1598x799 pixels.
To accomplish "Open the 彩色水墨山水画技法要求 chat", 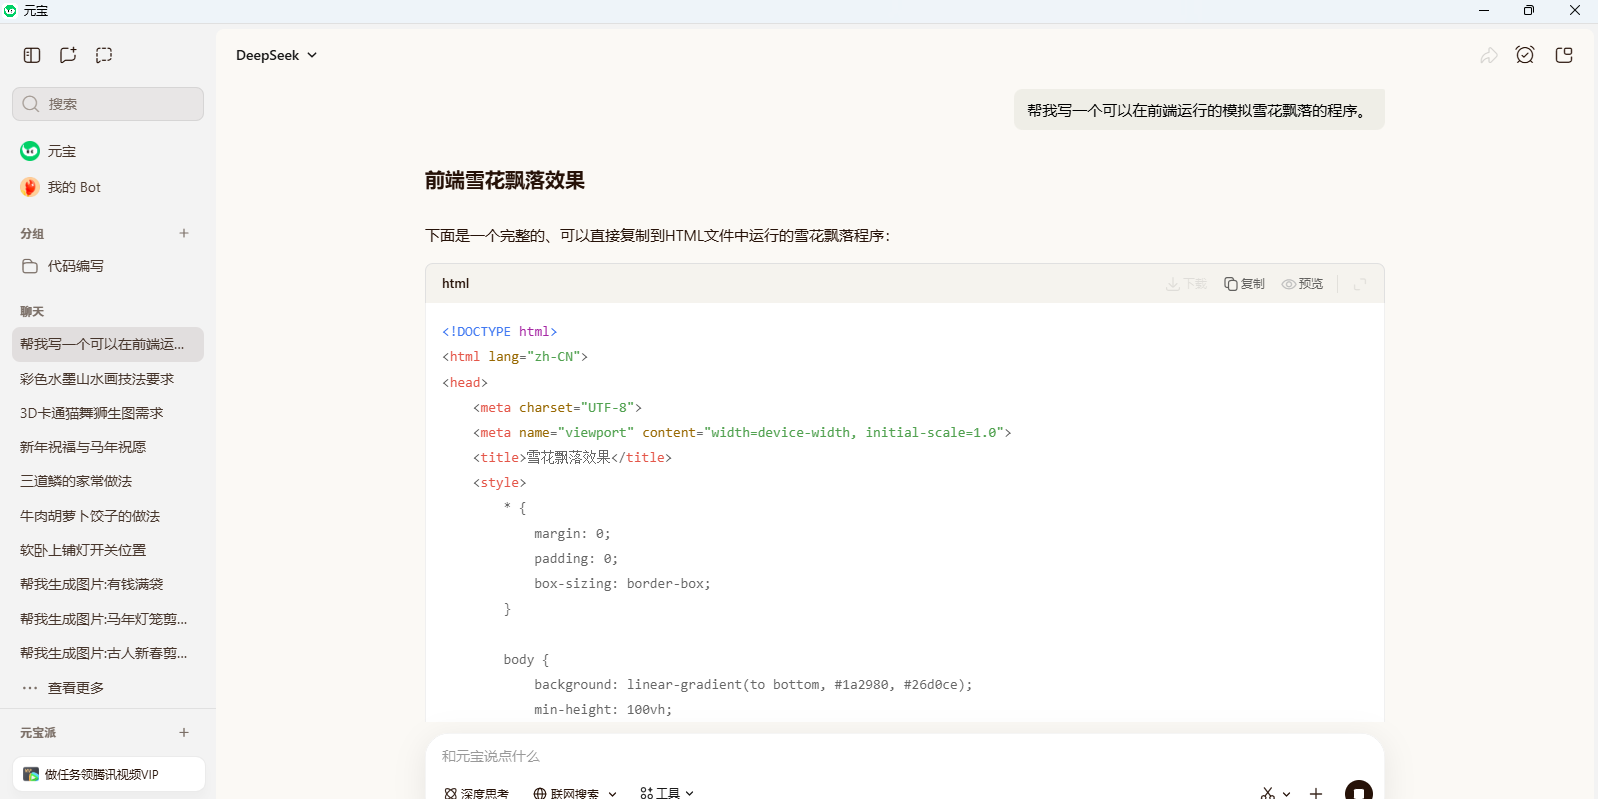I will click(x=97, y=379).
